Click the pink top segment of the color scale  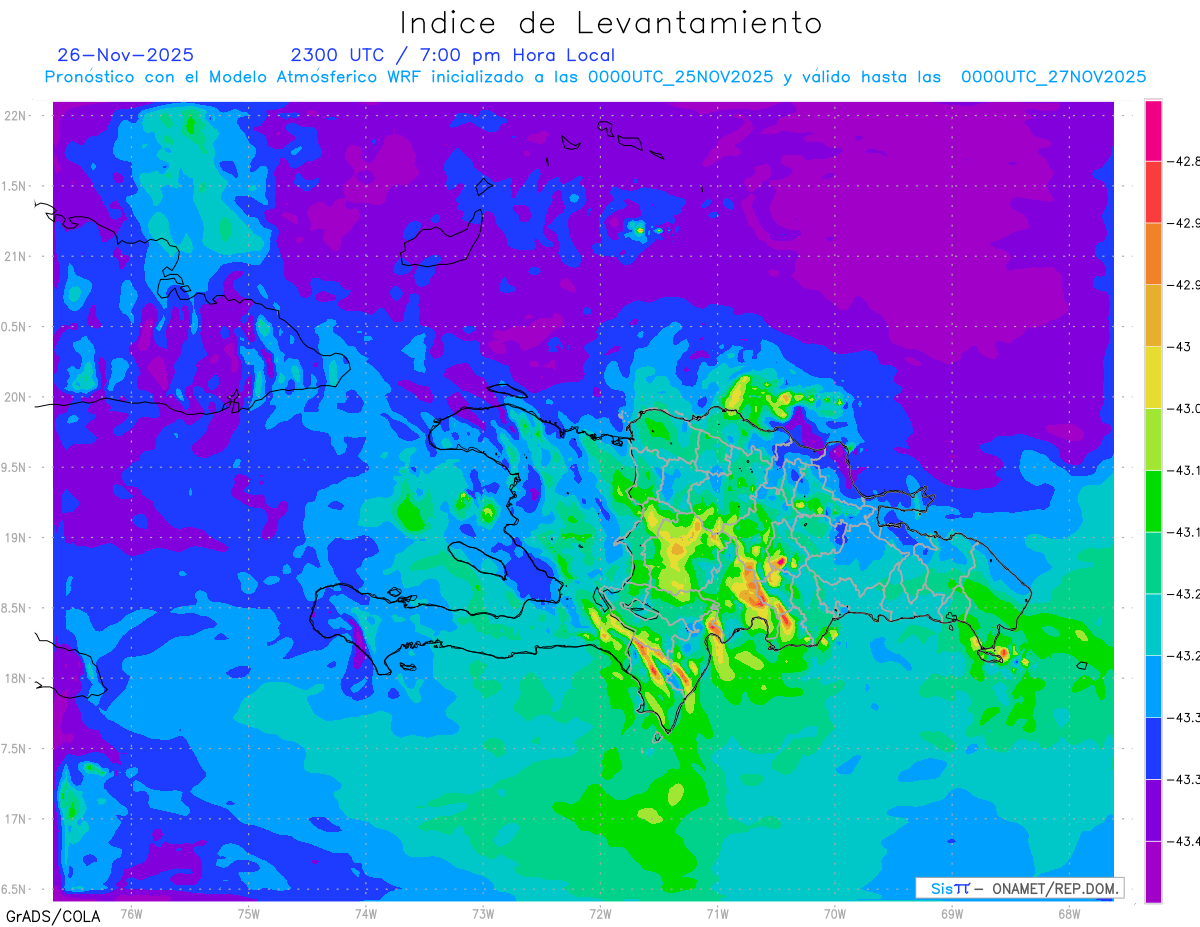pos(1153,130)
